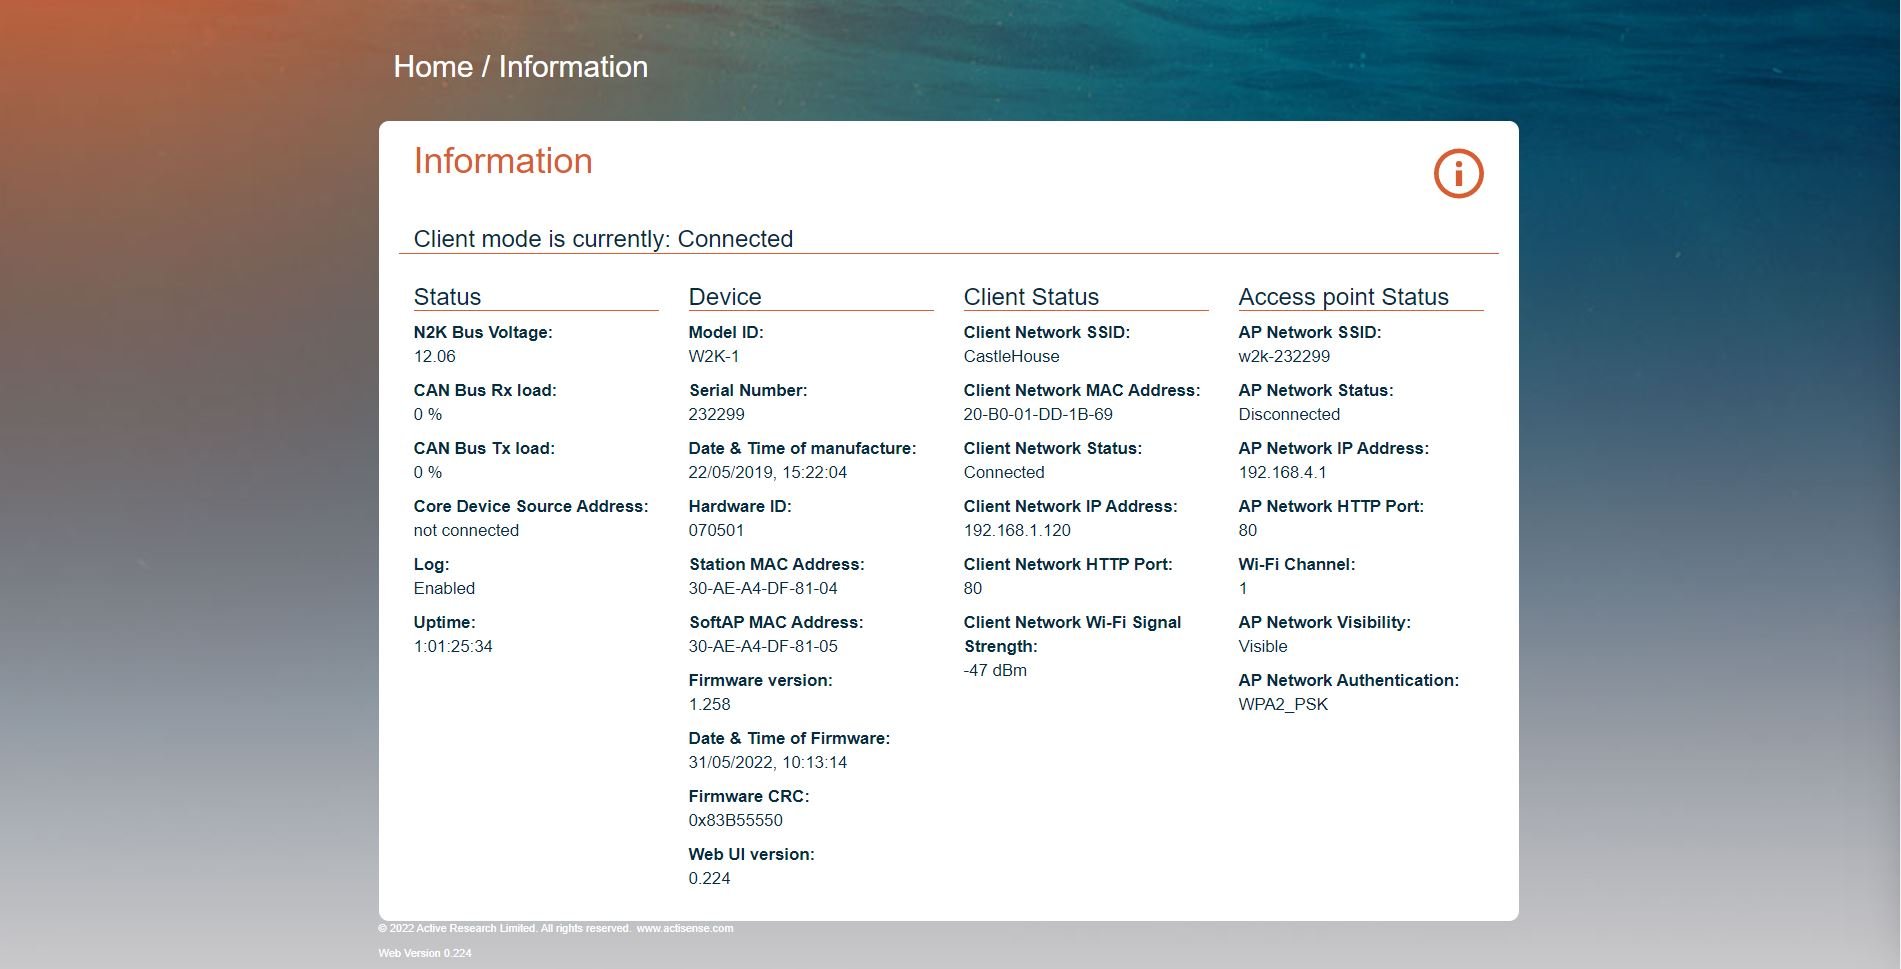The height and width of the screenshot is (969, 1901).
Task: Open the www.actisense.com footer link
Action: tap(685, 928)
